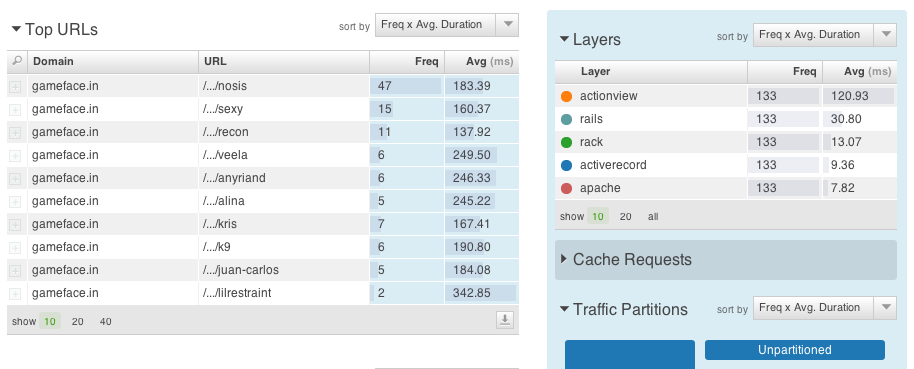
Task: Click the download icon below the URL table
Action: tap(505, 320)
